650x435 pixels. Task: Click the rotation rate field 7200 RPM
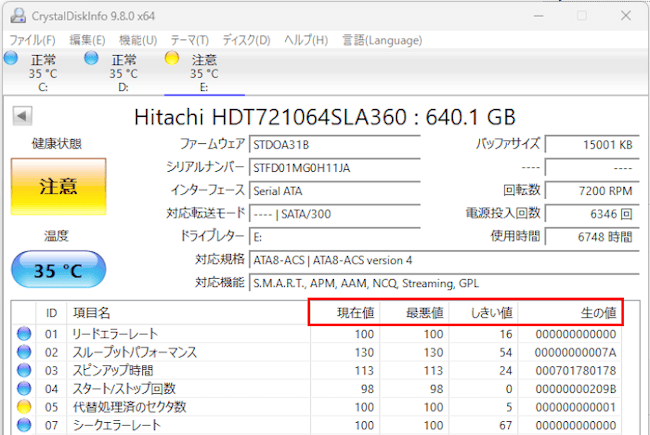592,191
